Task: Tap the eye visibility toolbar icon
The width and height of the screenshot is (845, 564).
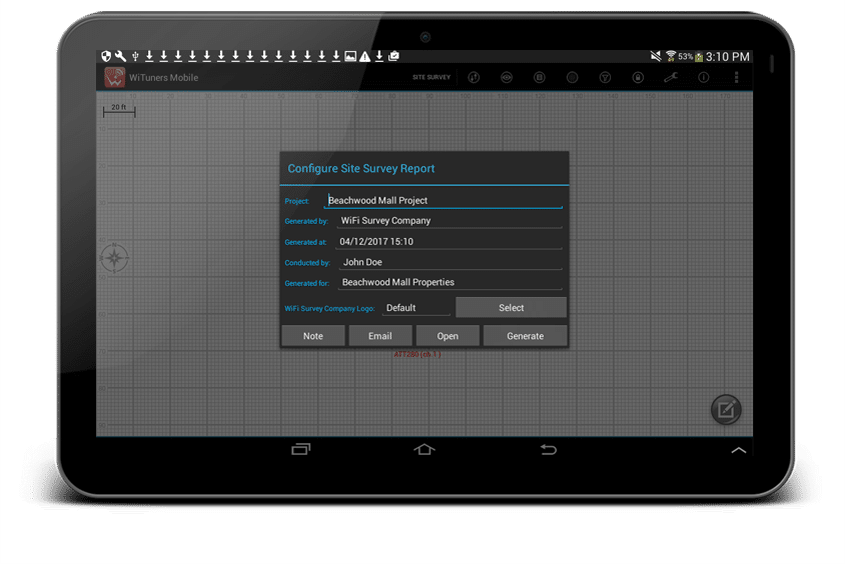Action: pyautogui.click(x=507, y=78)
